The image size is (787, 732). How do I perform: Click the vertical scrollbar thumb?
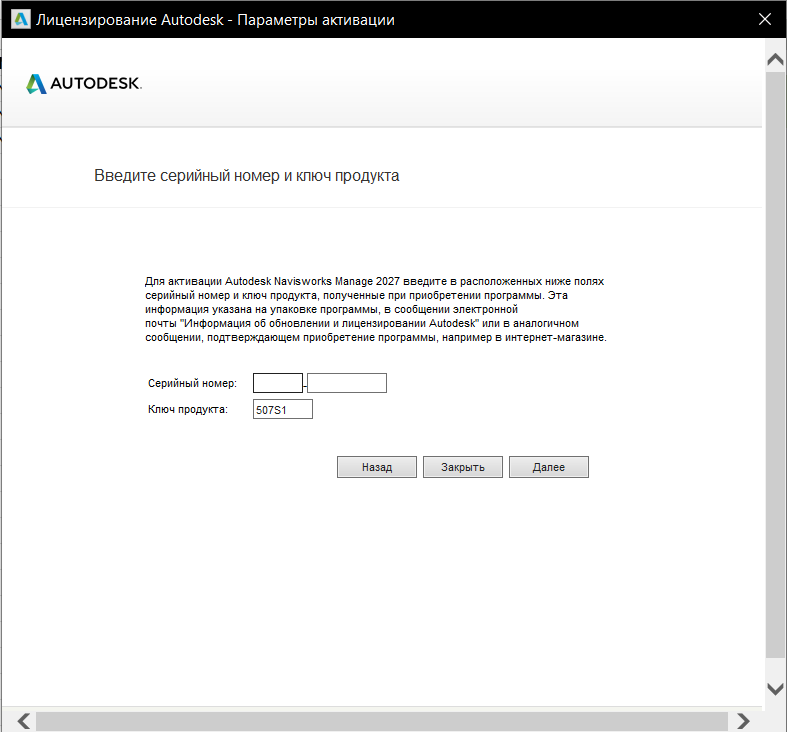(x=775, y=364)
